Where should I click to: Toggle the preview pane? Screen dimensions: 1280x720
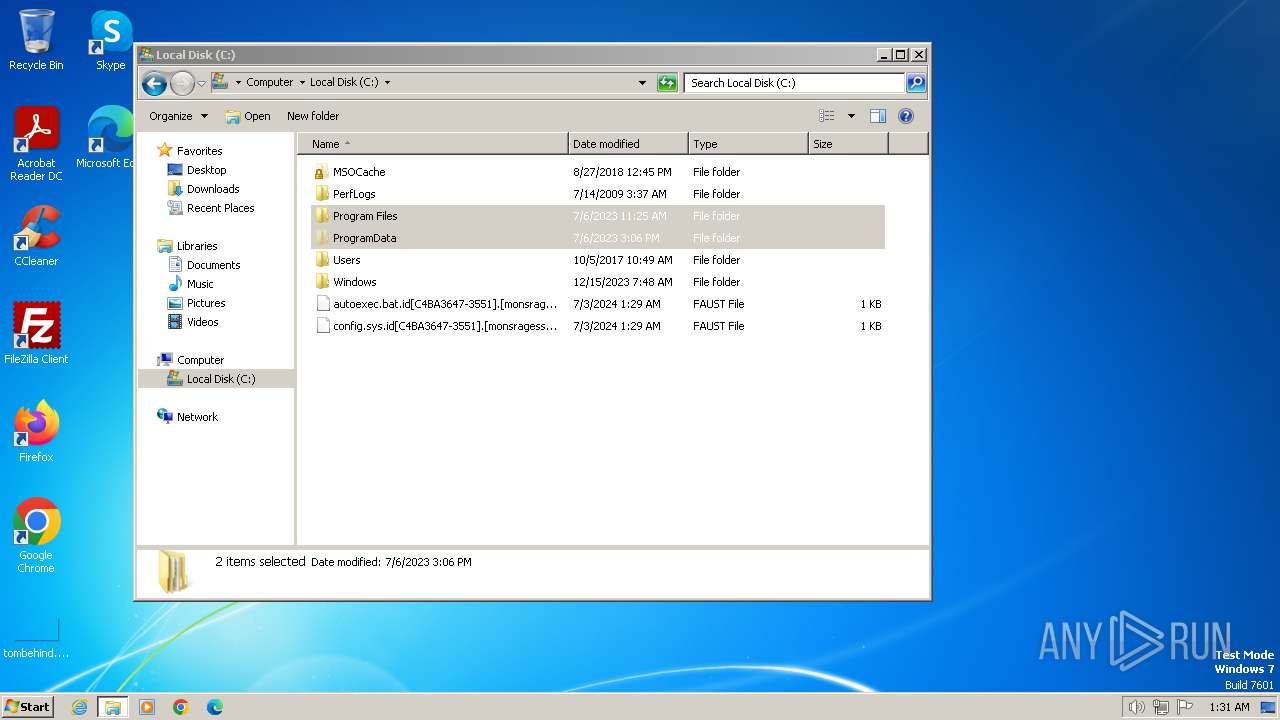(x=878, y=116)
